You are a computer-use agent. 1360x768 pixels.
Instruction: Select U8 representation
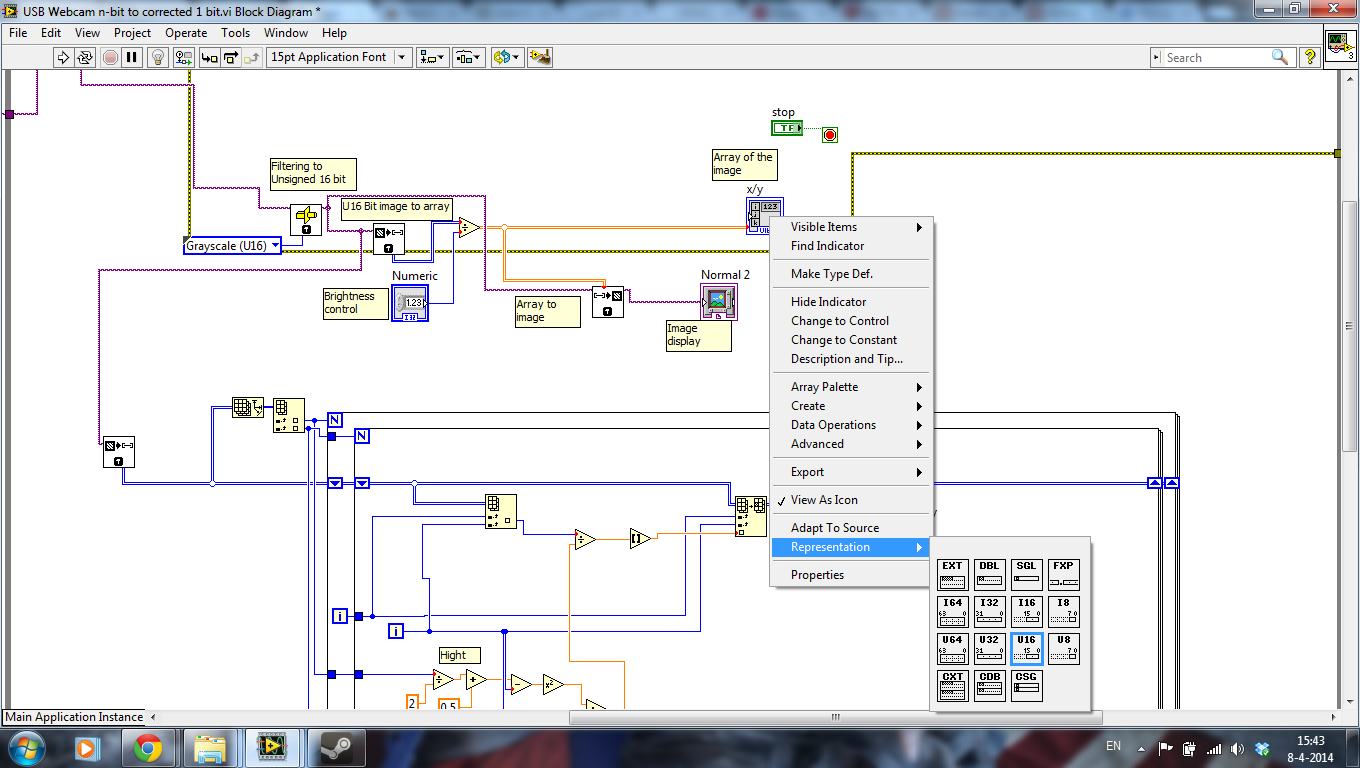tap(1063, 649)
